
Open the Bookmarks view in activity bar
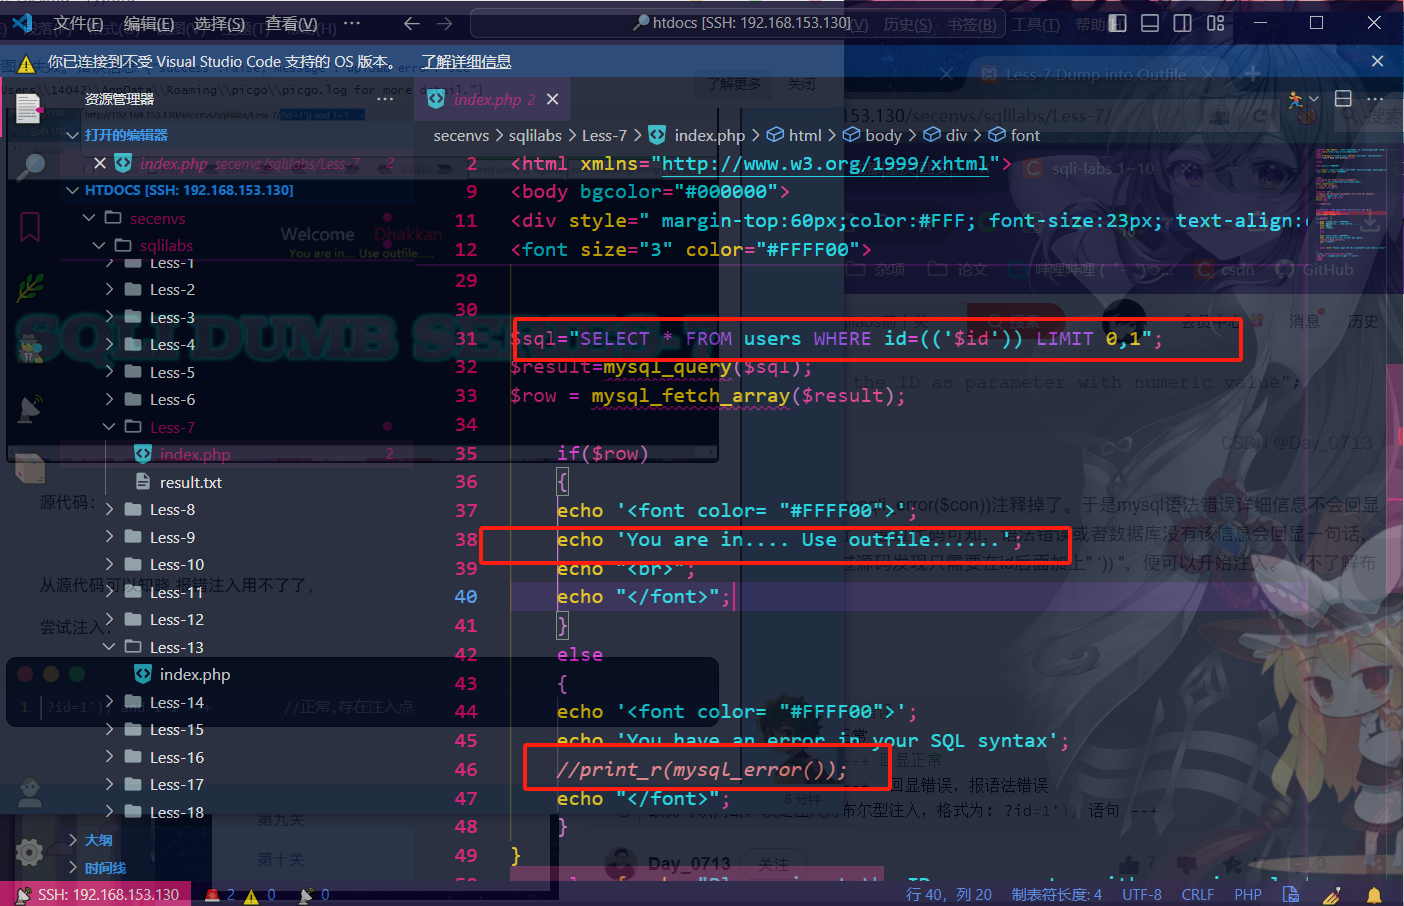(30, 227)
